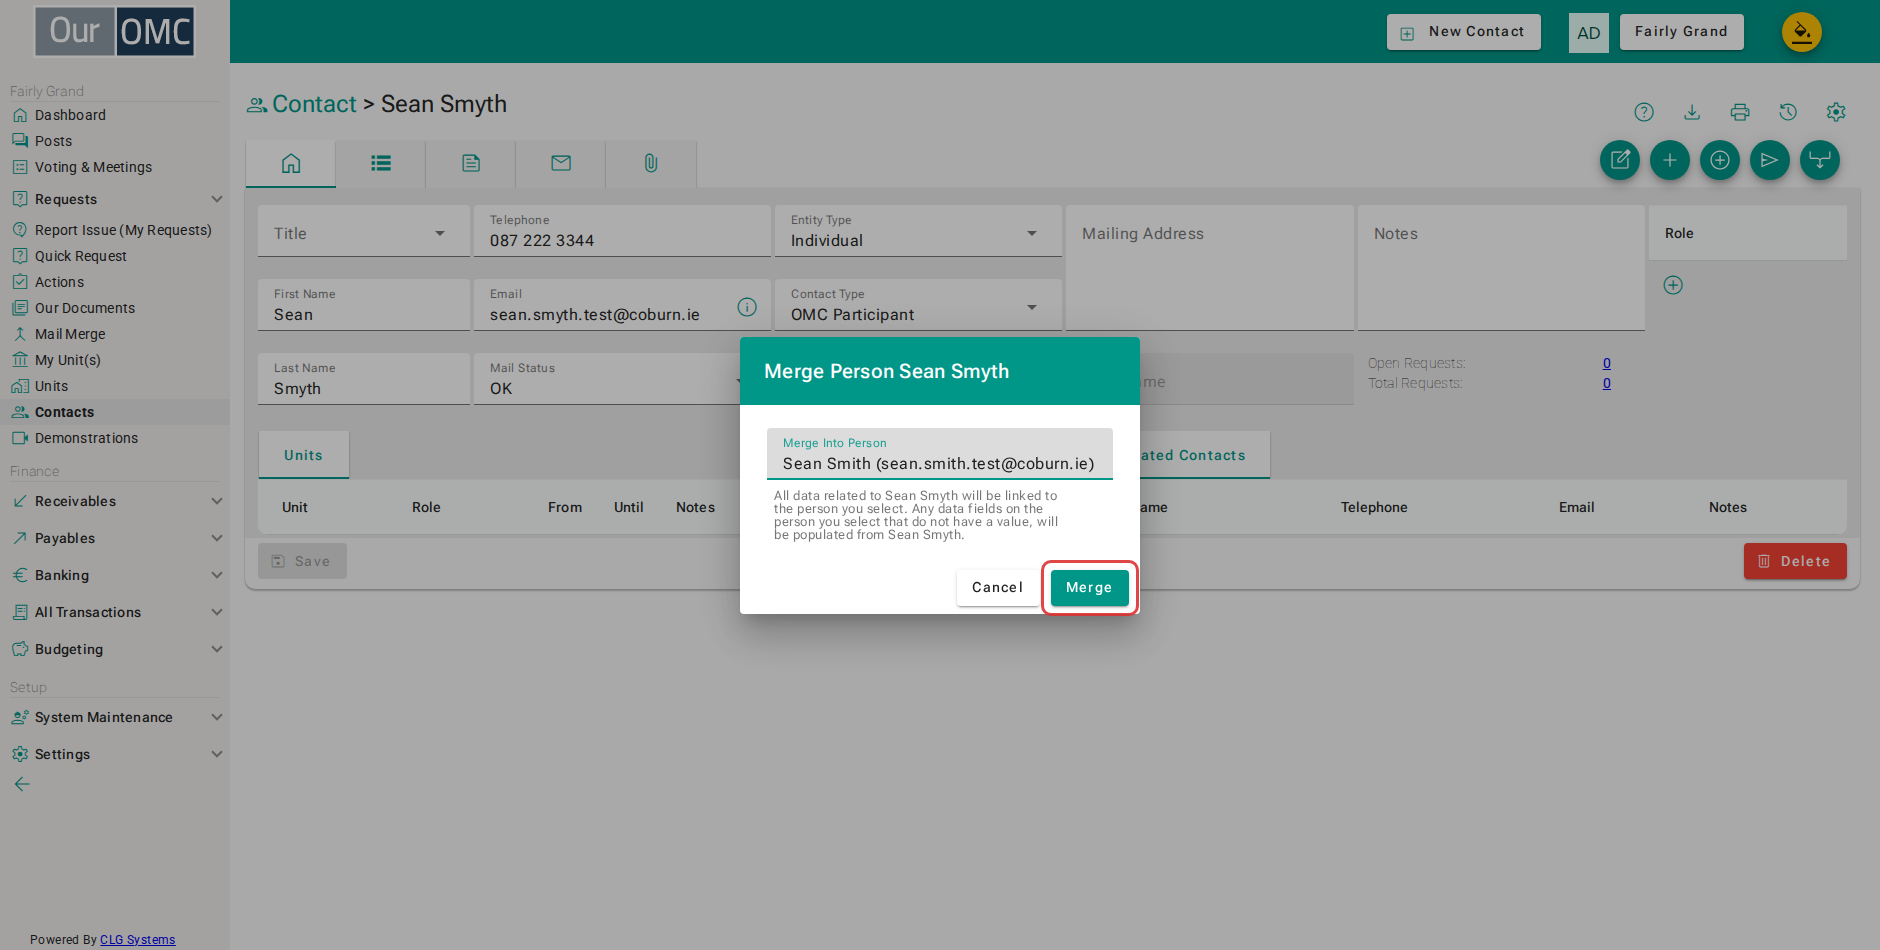Image resolution: width=1880 pixels, height=950 pixels.
Task: Click the help question mark icon
Action: click(1644, 112)
